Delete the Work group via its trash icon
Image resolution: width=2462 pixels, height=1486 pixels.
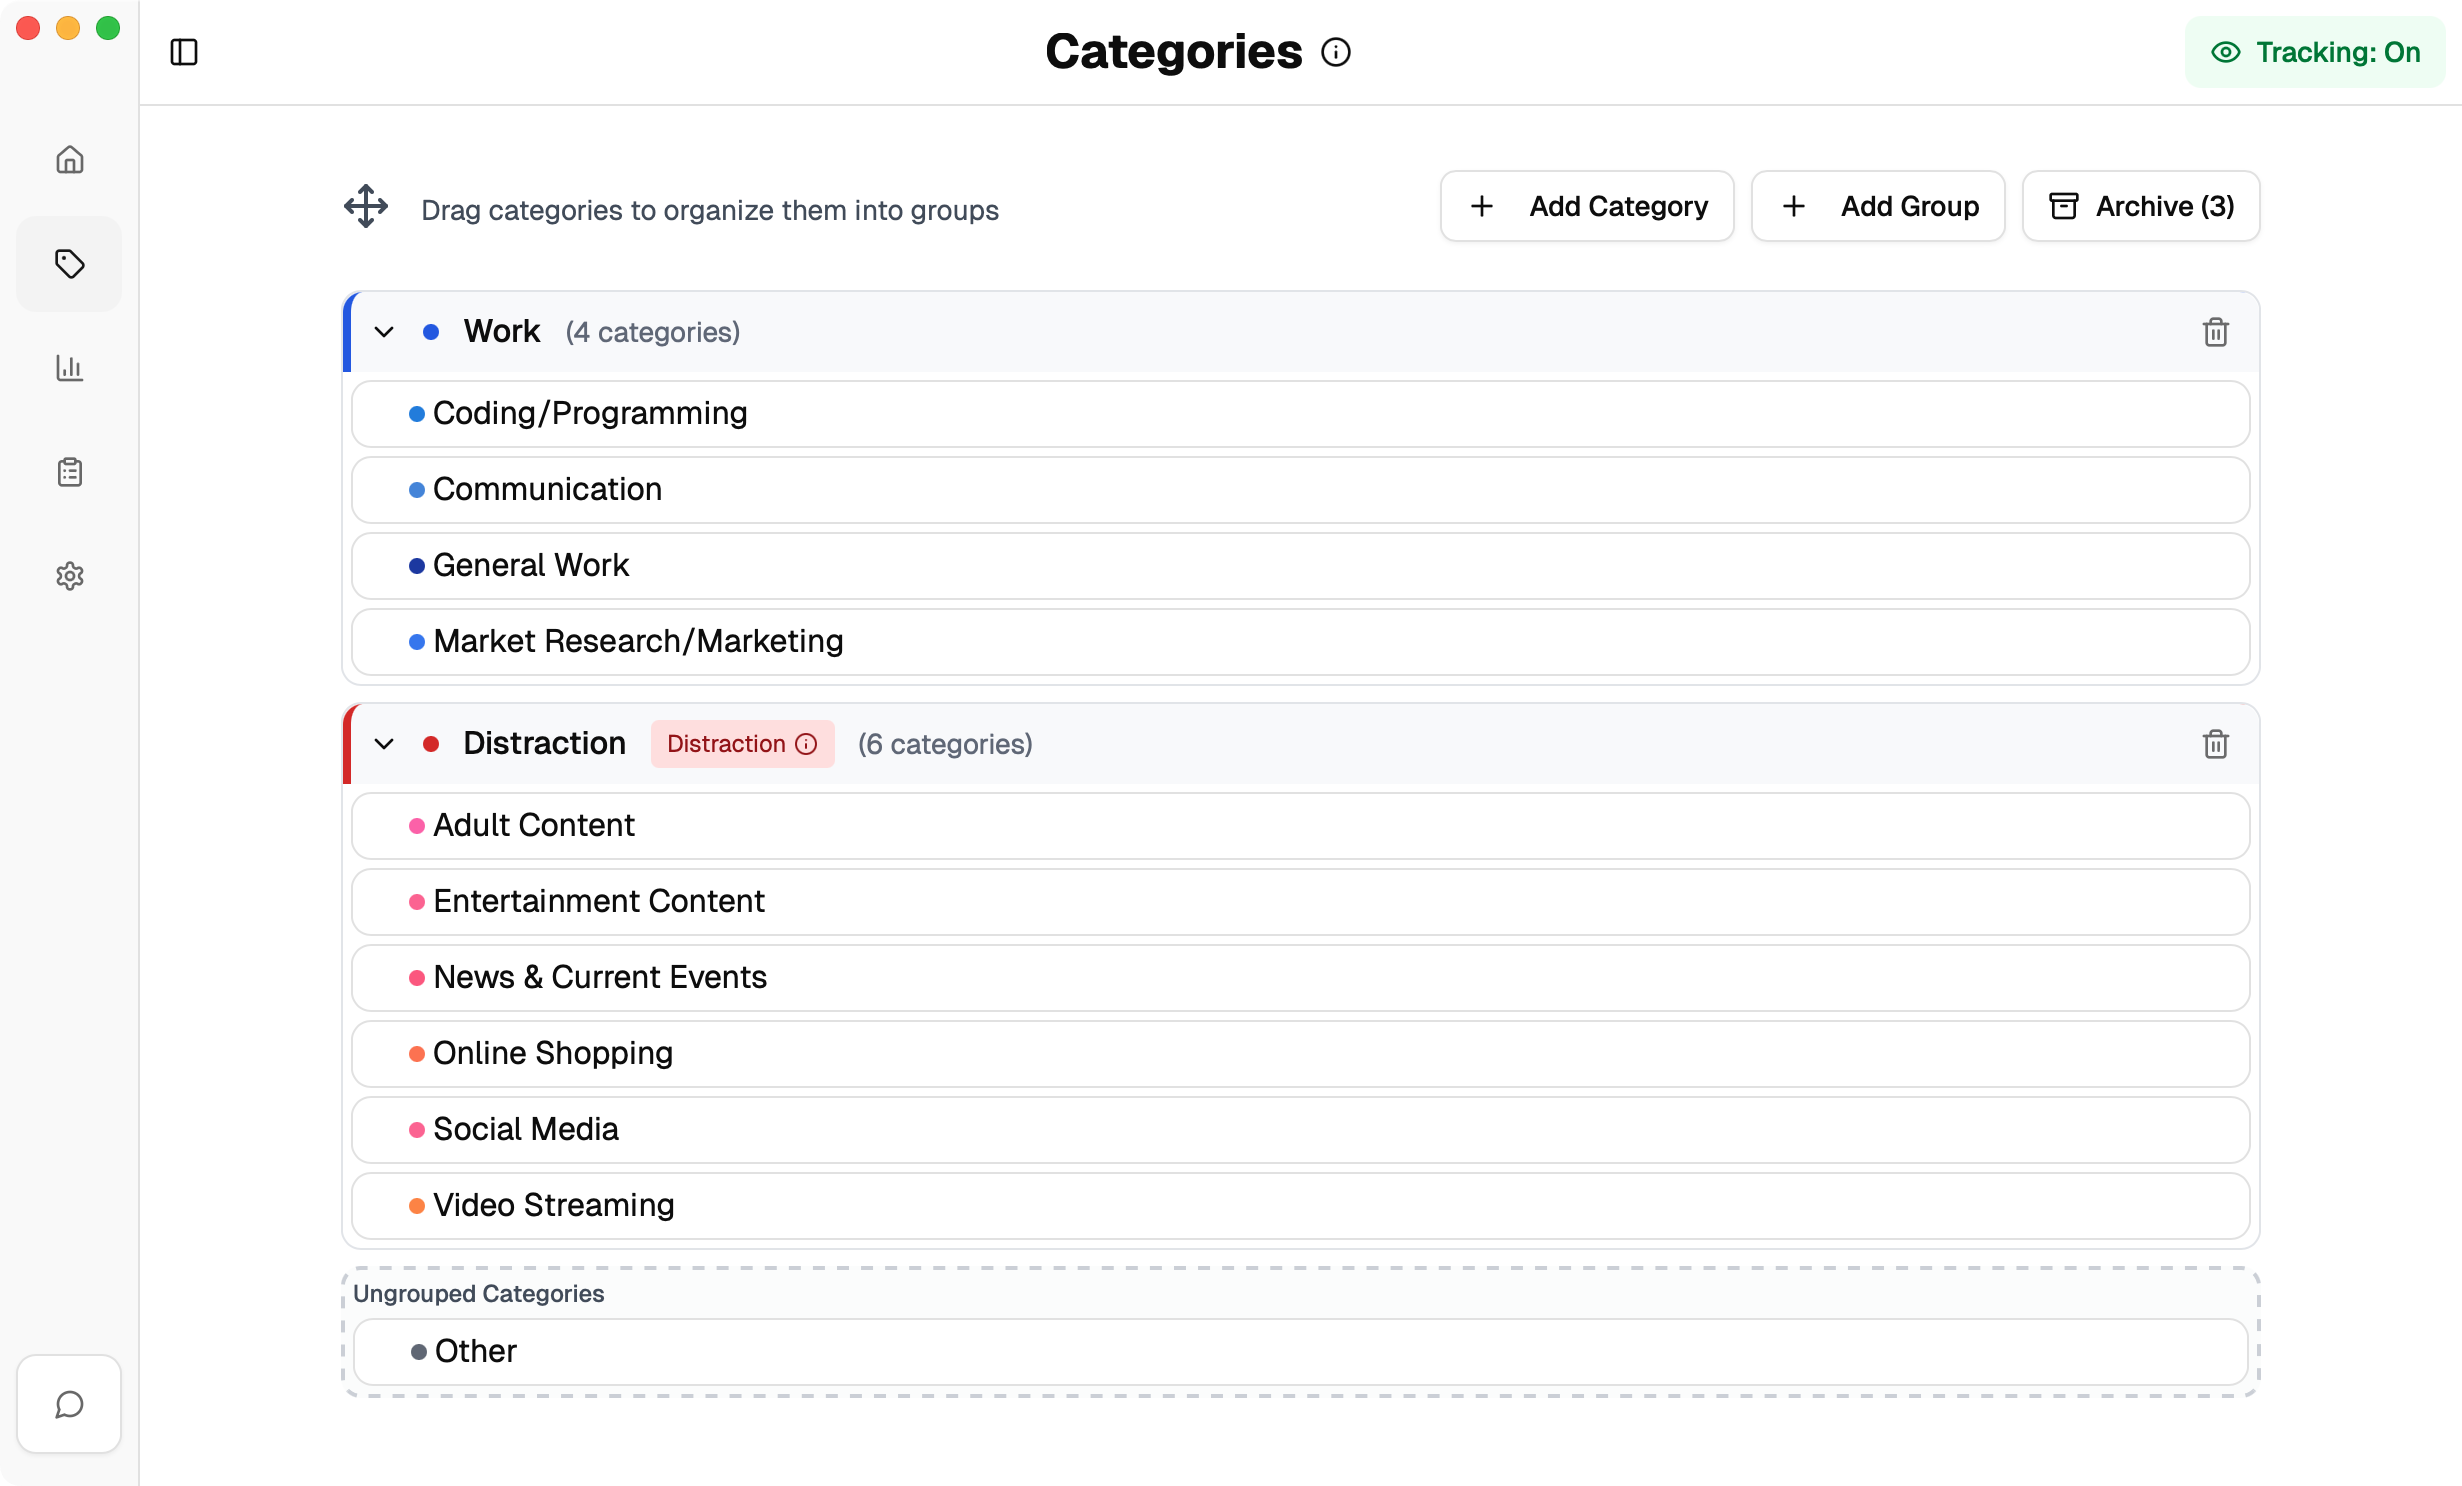coord(2216,333)
